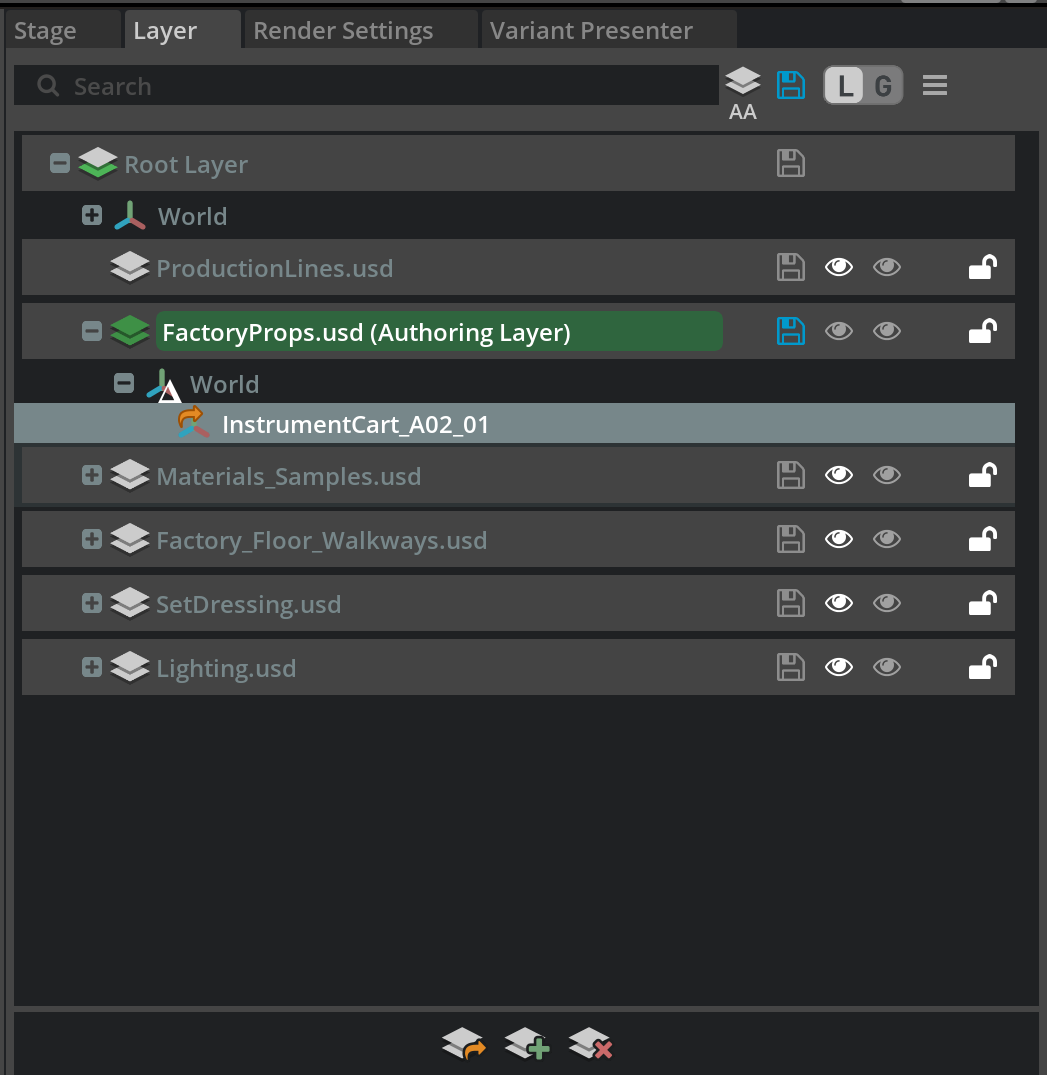Select the InstrumentCart_A02_01 prim
Viewport: 1047px width, 1075px height.
(355, 424)
